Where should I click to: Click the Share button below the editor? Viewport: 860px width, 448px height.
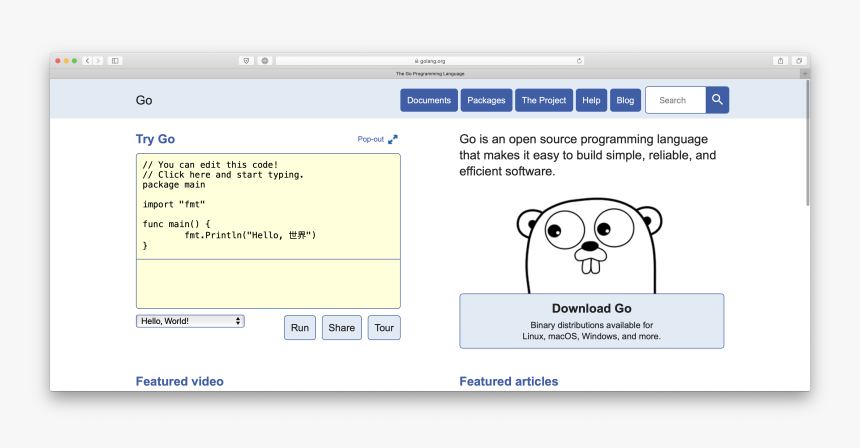342,328
